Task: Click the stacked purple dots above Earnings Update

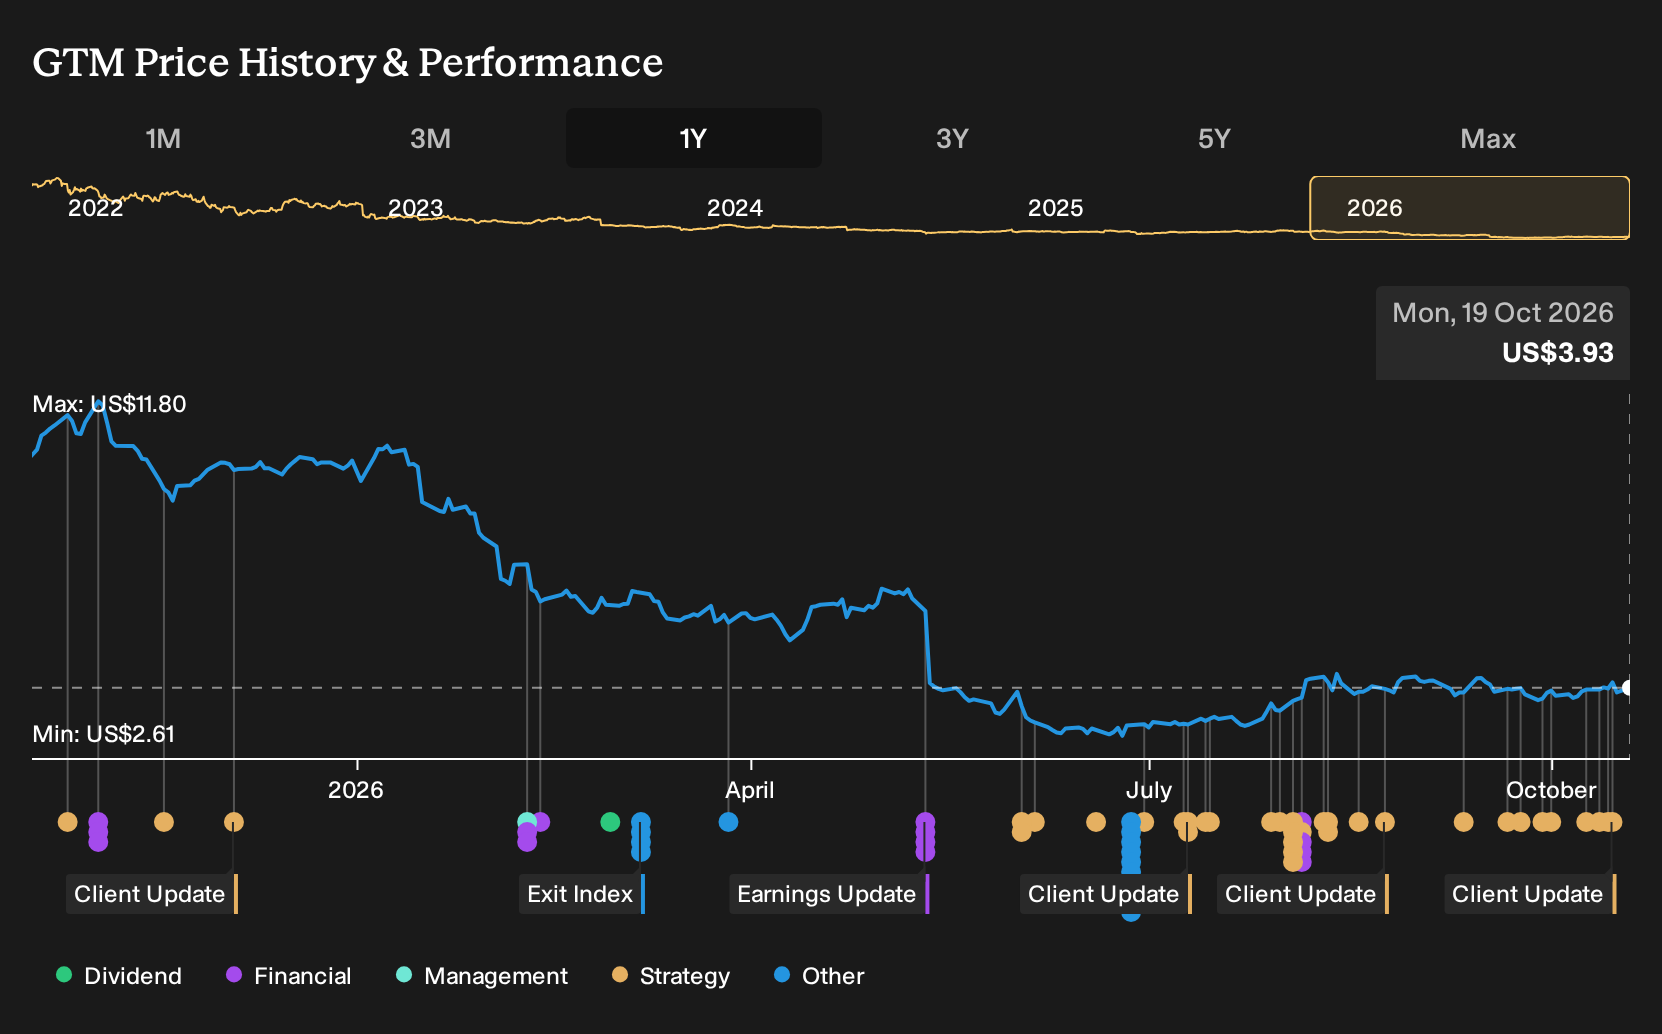Action: (925, 837)
